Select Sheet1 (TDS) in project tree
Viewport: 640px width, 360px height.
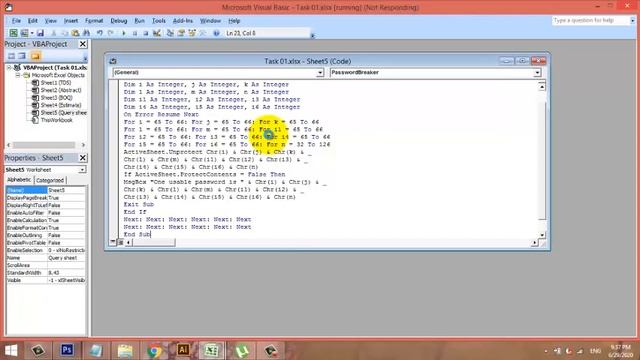[x=56, y=83]
